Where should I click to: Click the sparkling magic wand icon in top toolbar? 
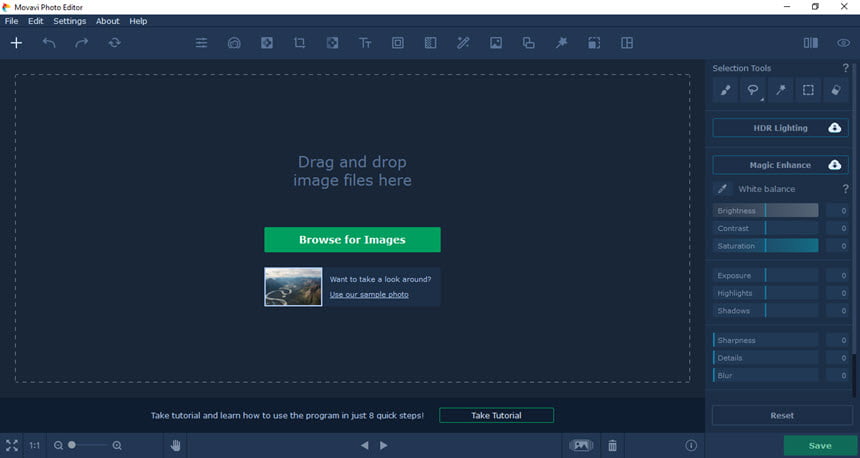(562, 43)
